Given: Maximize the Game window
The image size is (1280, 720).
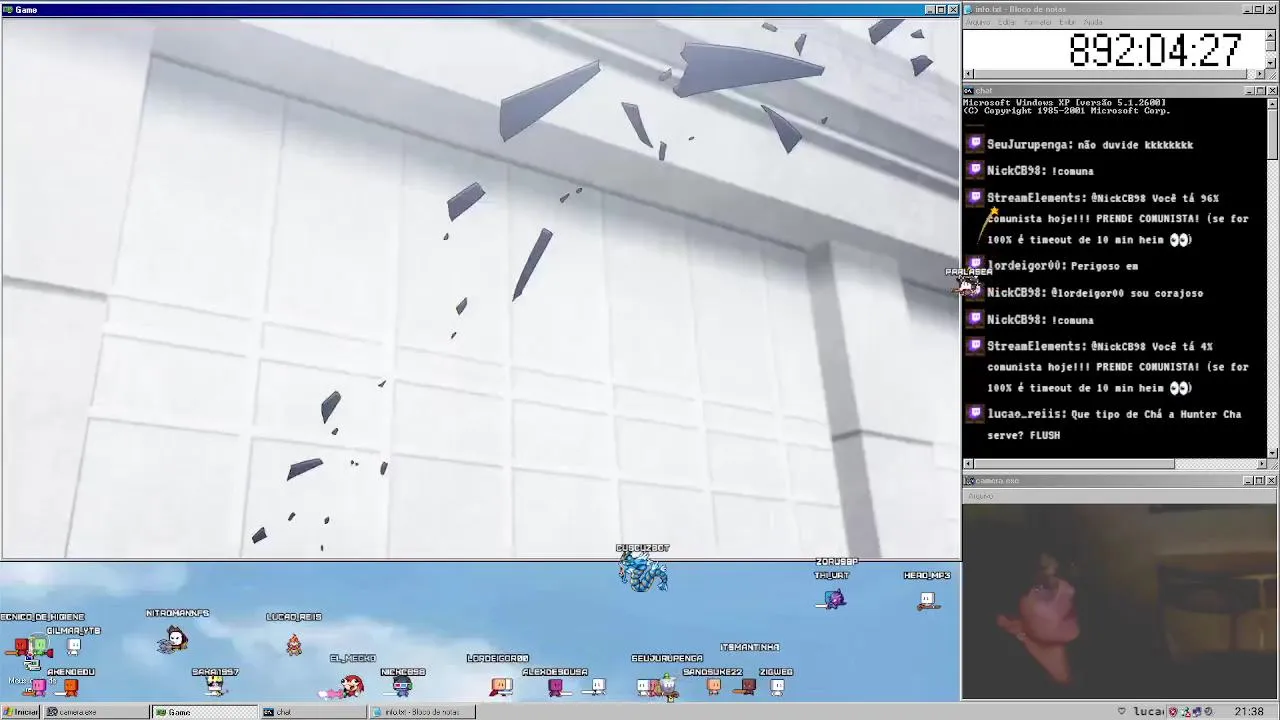Looking at the screenshot, I should (941, 10).
